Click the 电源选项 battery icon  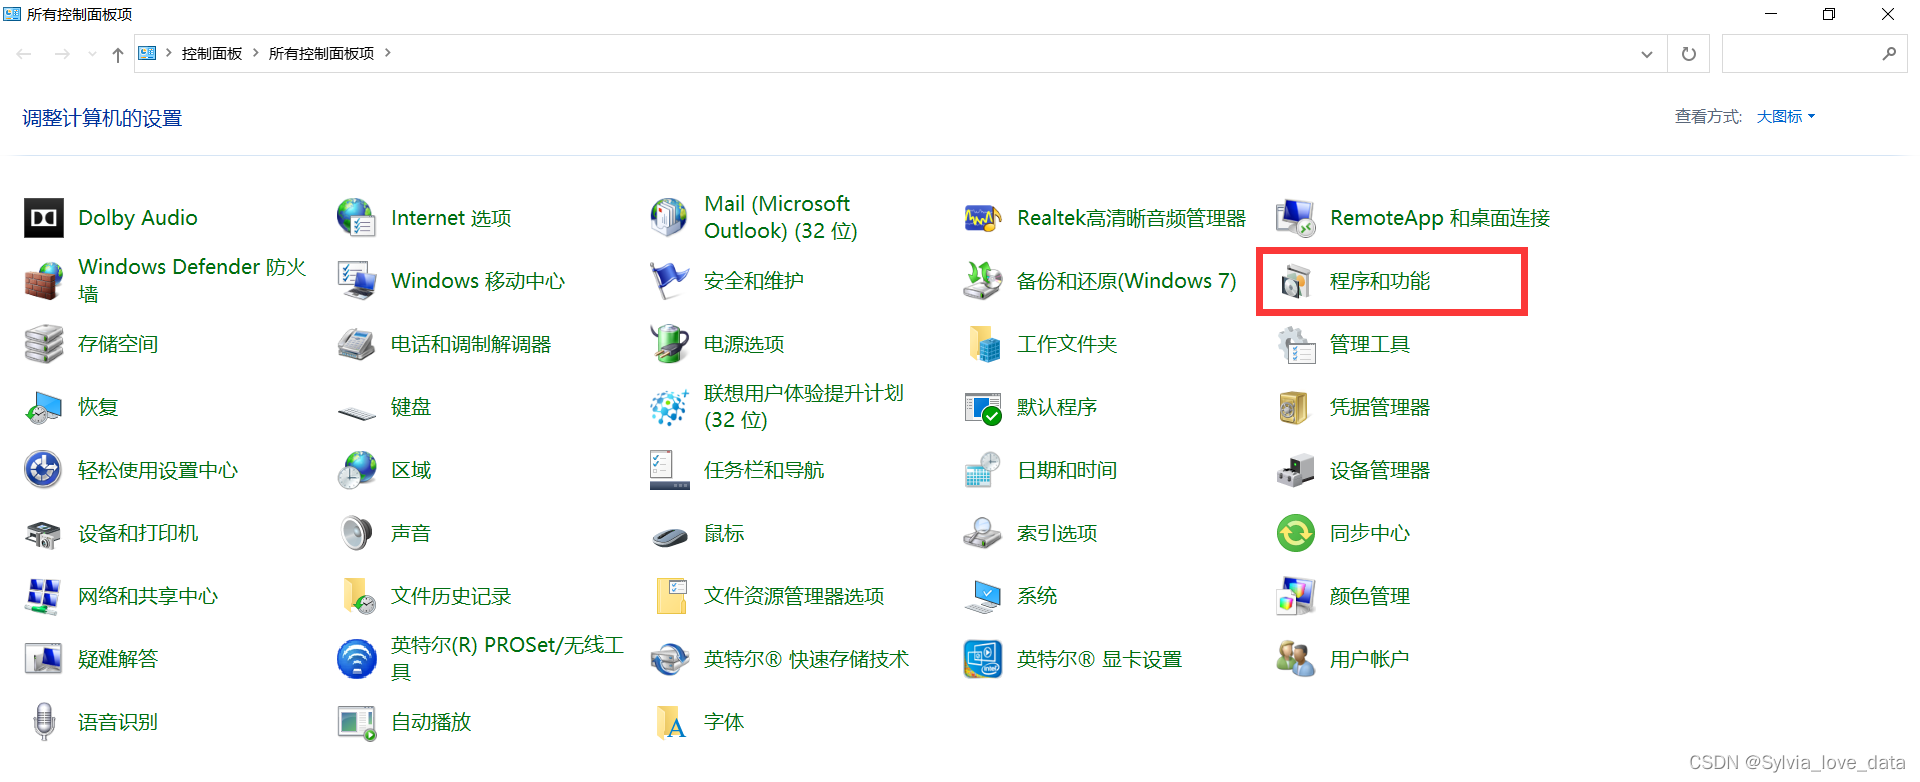click(669, 344)
